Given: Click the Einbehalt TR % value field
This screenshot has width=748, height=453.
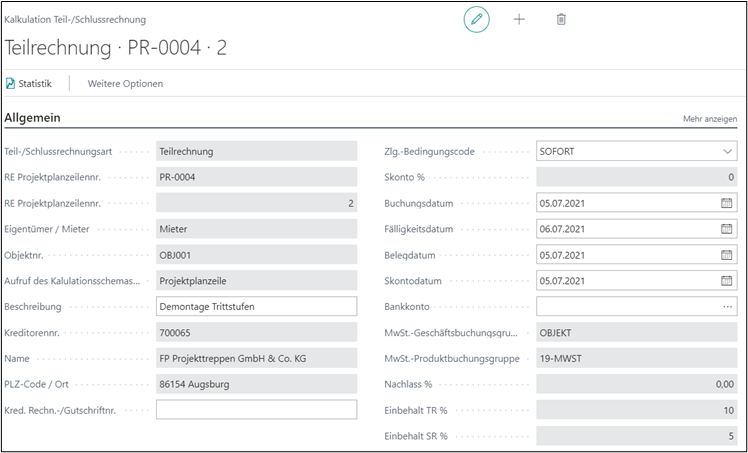Looking at the screenshot, I should [x=637, y=410].
